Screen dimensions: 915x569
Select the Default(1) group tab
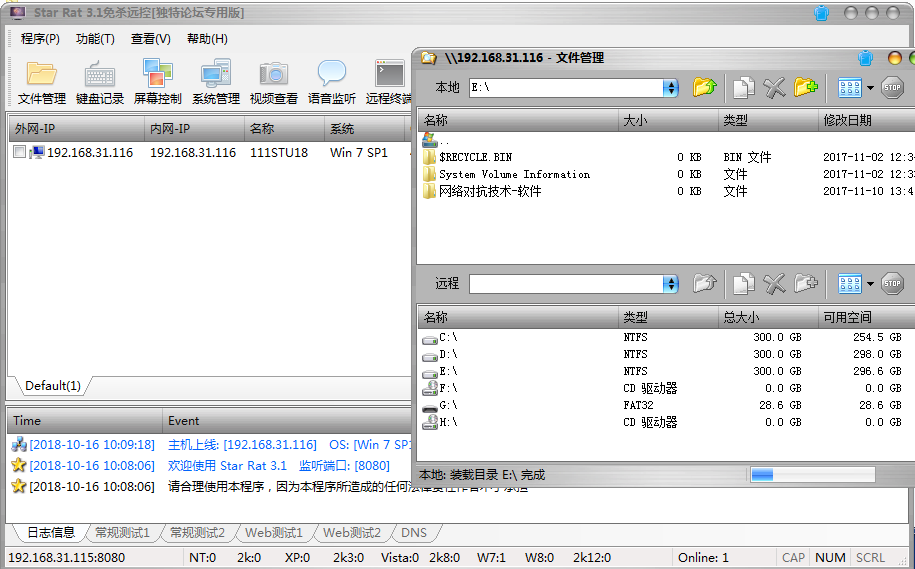pos(53,386)
